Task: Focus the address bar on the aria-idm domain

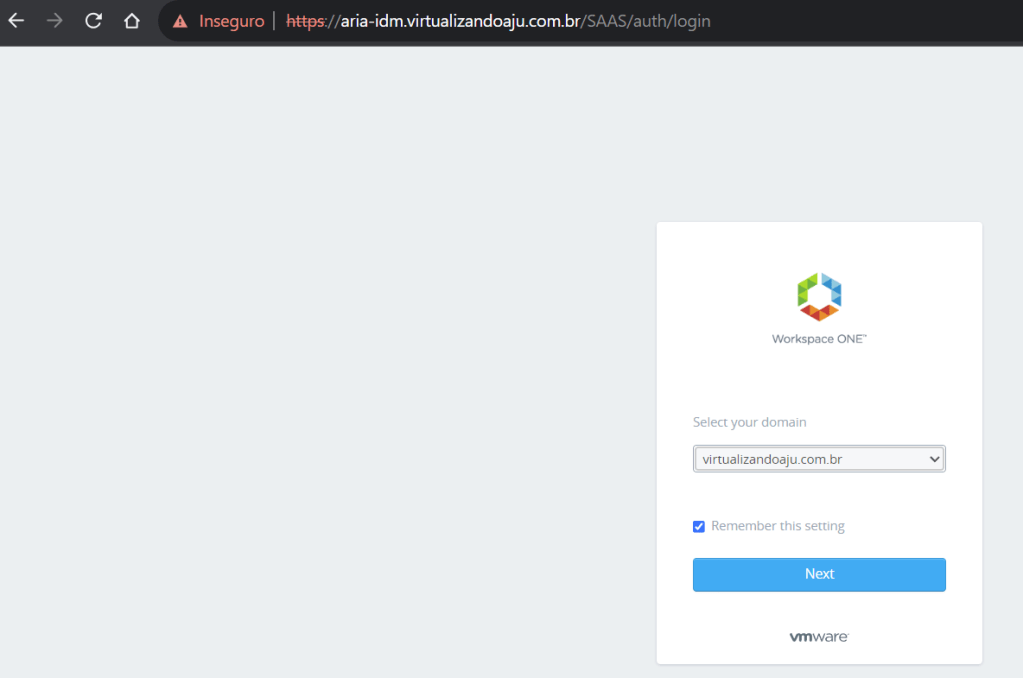Action: click(462, 21)
